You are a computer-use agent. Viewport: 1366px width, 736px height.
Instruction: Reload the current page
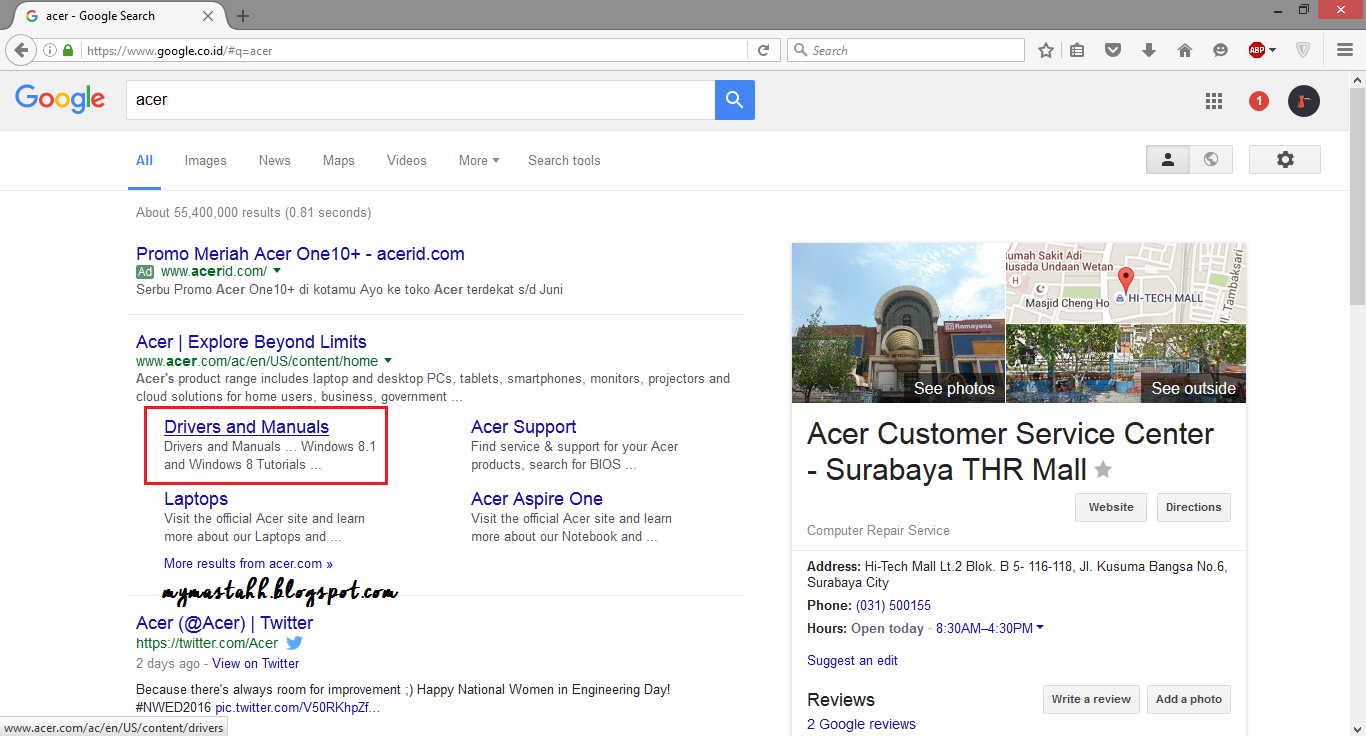click(x=763, y=50)
